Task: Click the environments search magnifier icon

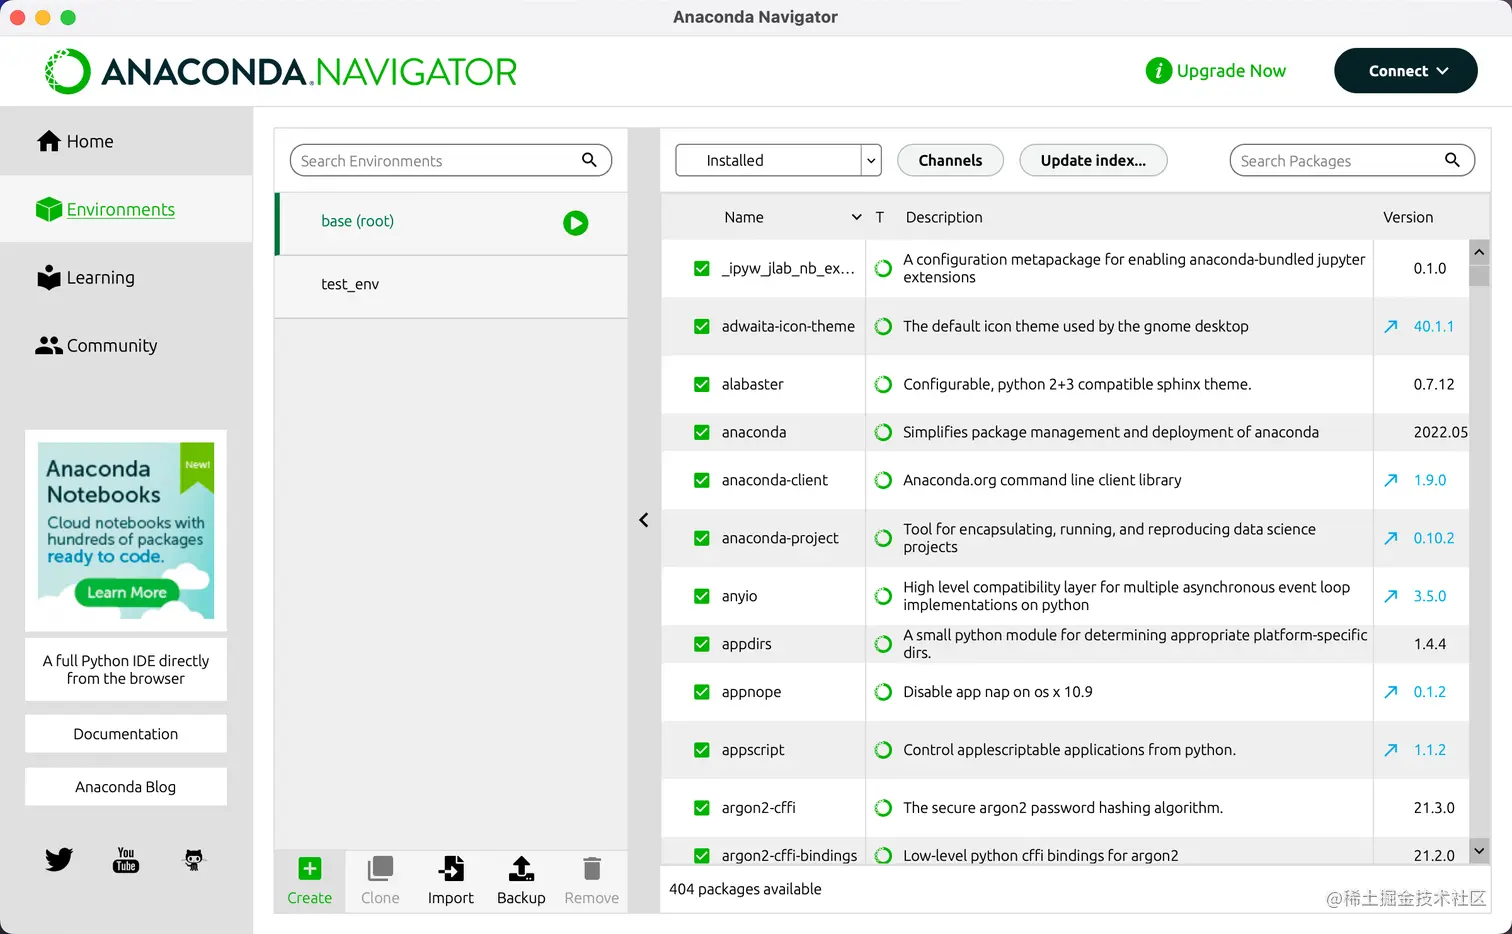Action: click(x=589, y=160)
